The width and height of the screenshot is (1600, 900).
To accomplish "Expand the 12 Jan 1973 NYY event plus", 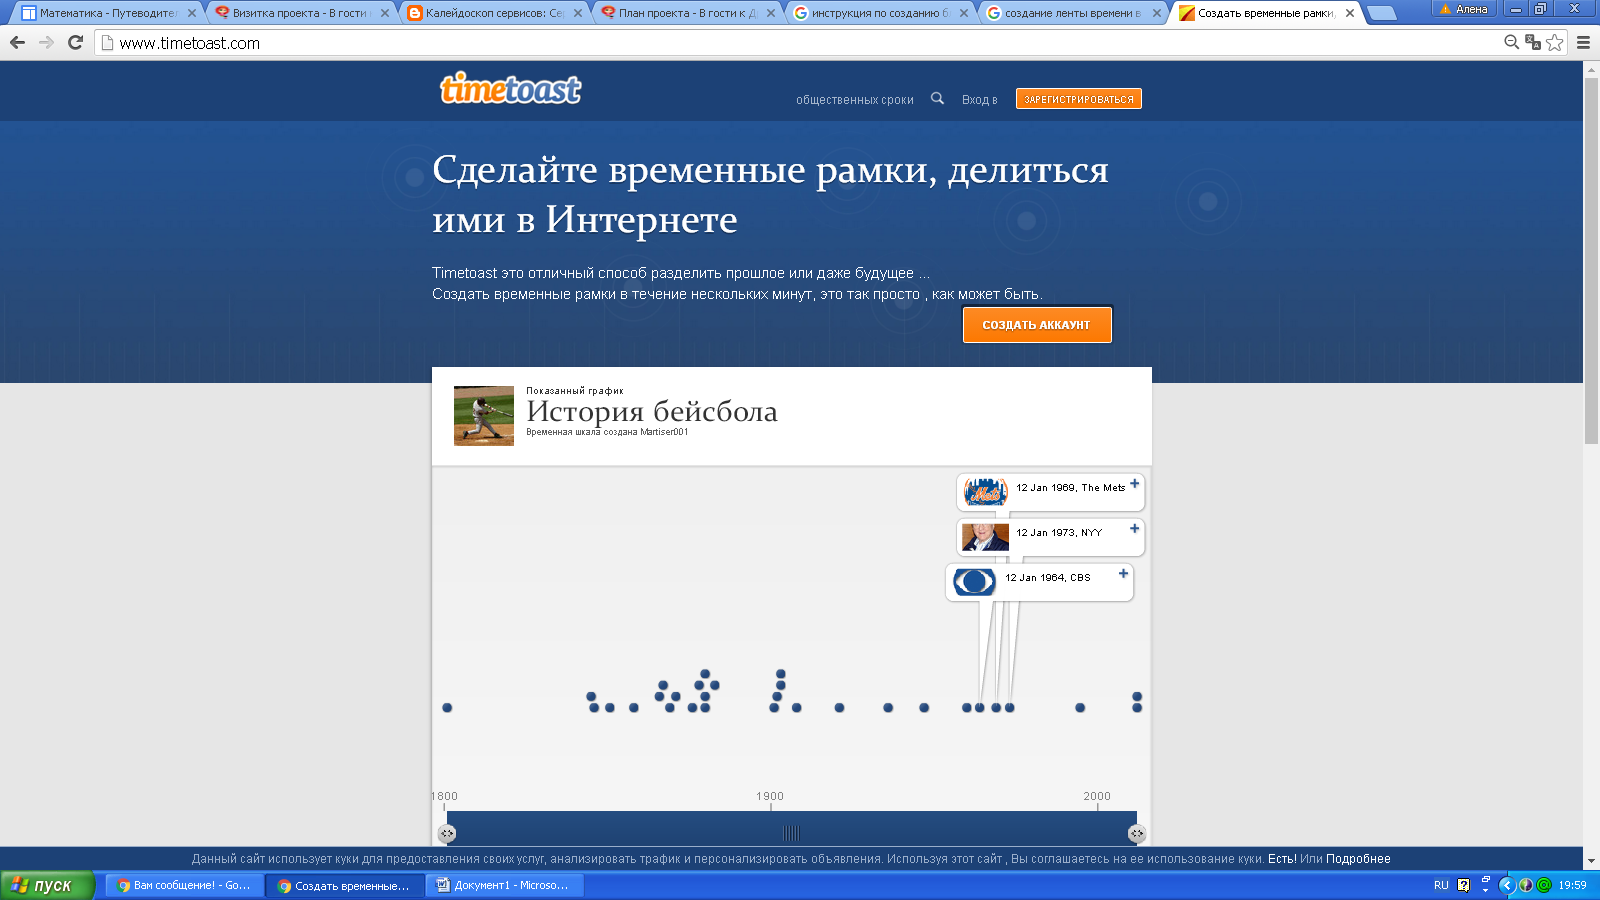I will [x=1134, y=529].
